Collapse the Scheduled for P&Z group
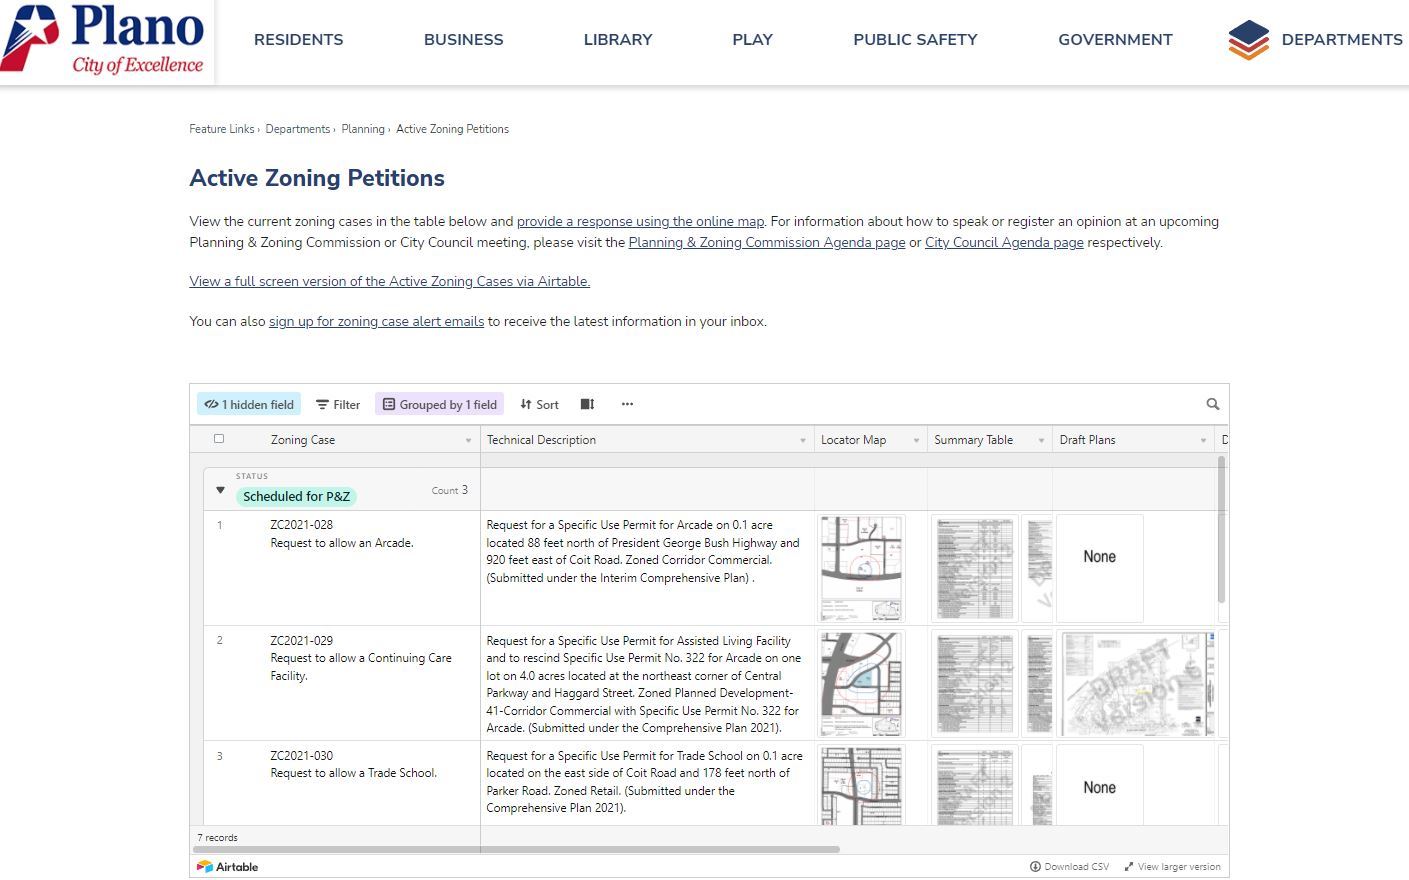1409x880 pixels. point(220,490)
